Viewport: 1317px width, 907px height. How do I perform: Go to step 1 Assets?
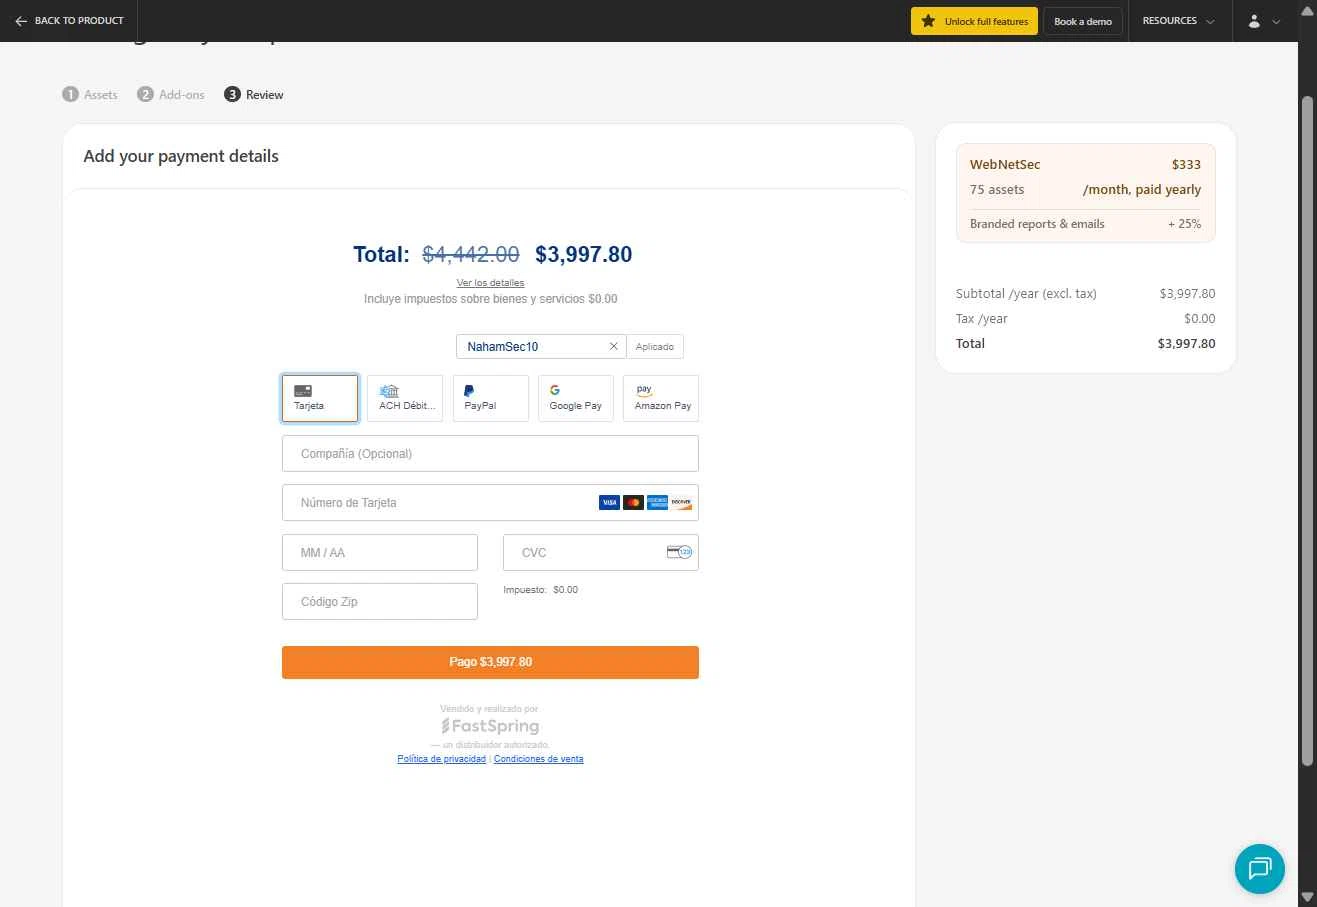tap(90, 95)
